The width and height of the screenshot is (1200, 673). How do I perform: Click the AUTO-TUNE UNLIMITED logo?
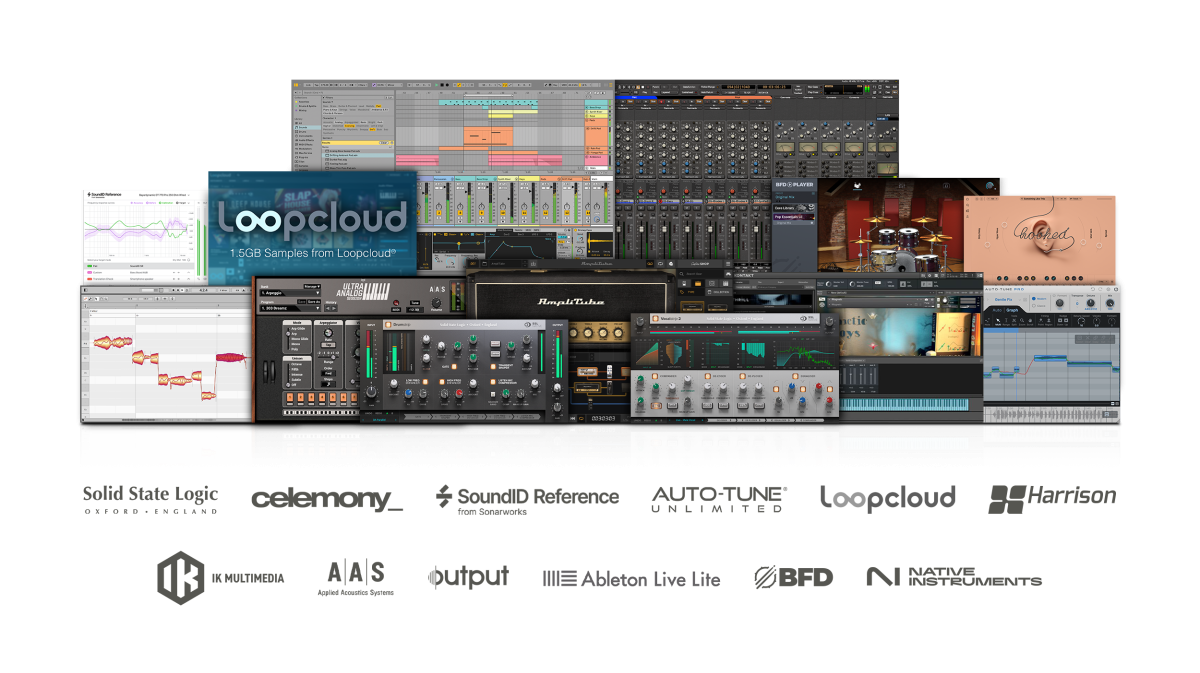coord(719,499)
